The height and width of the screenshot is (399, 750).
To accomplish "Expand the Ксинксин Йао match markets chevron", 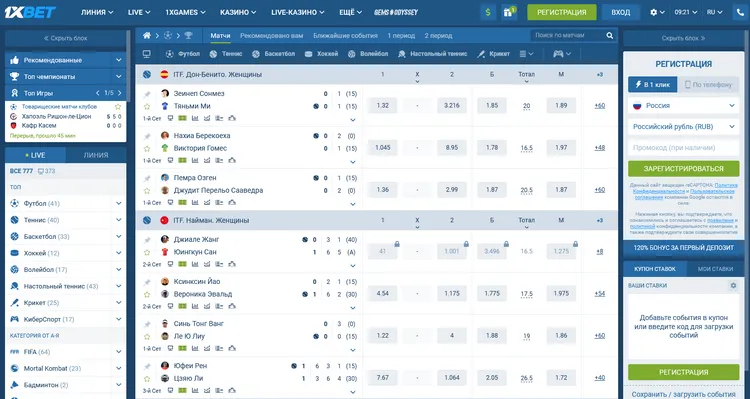I will pos(353,308).
